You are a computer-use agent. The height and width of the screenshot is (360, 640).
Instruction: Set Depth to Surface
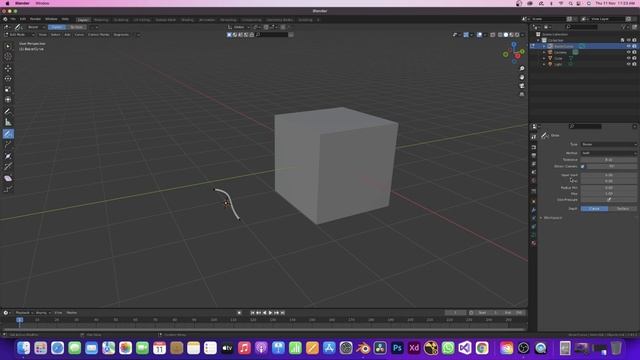point(622,209)
